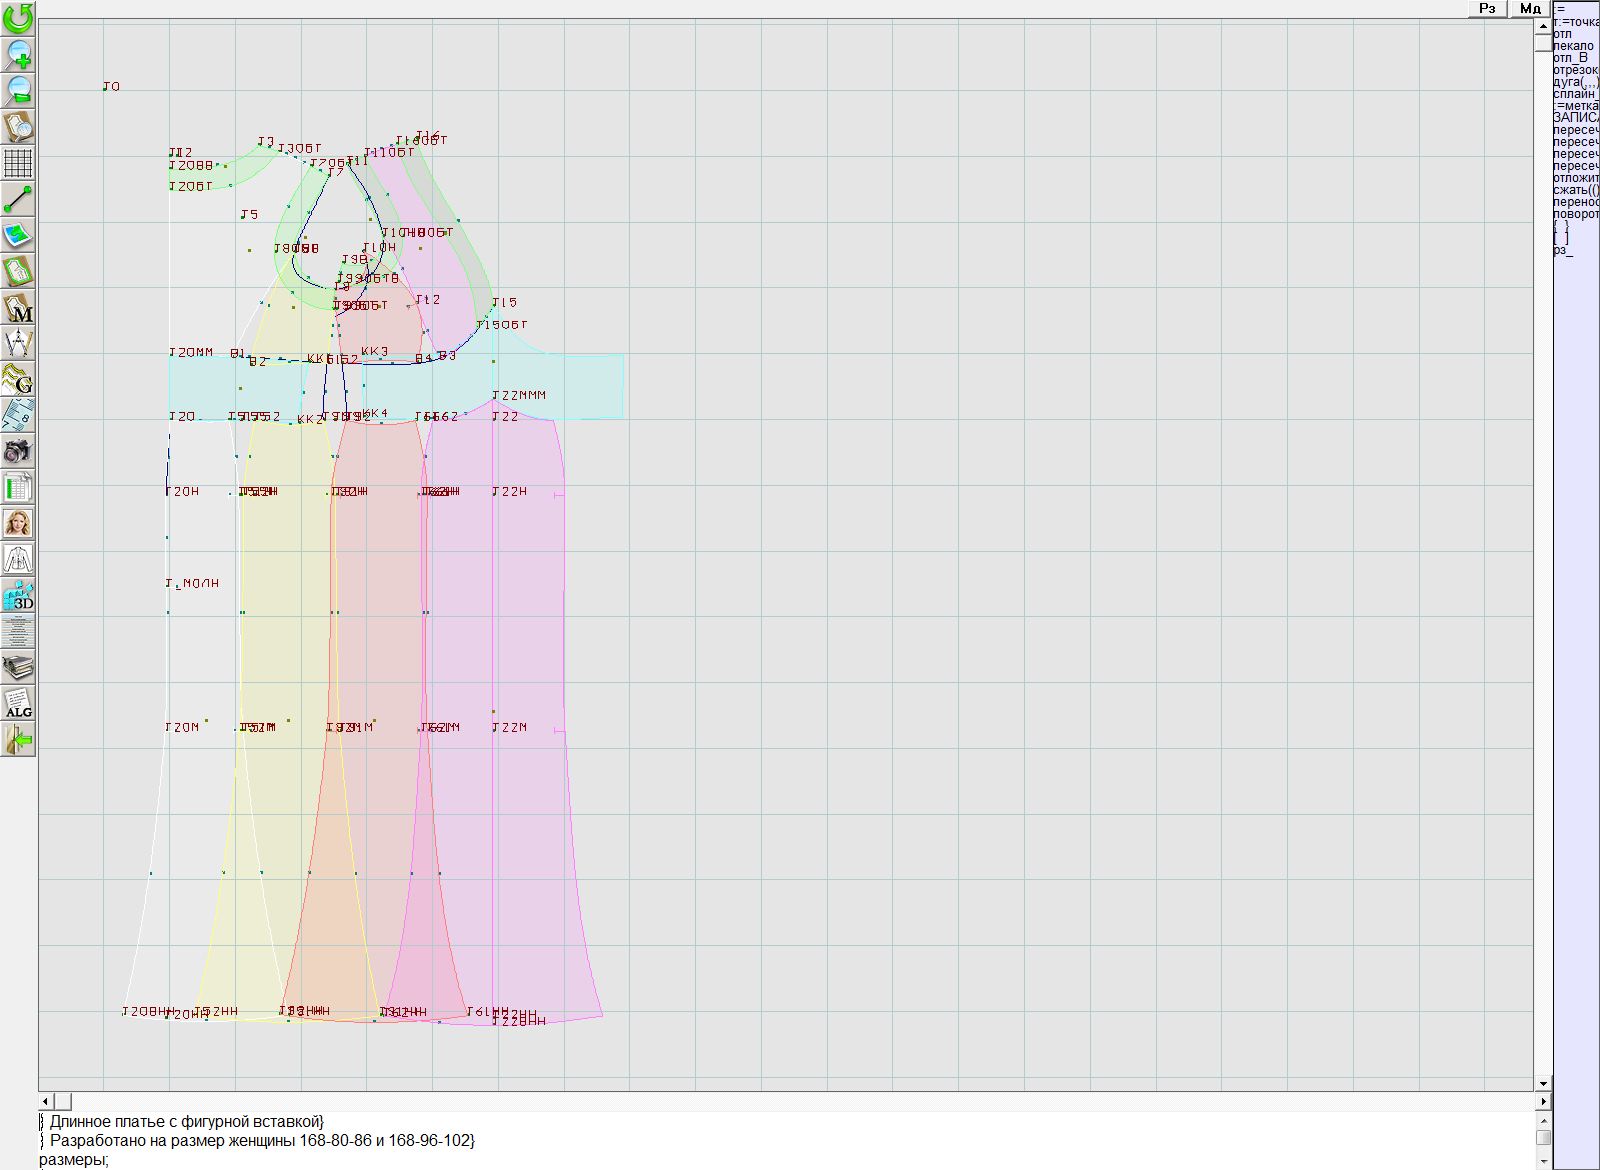Open the woman's portrait icon
The height and width of the screenshot is (1170, 1600).
tap(18, 523)
